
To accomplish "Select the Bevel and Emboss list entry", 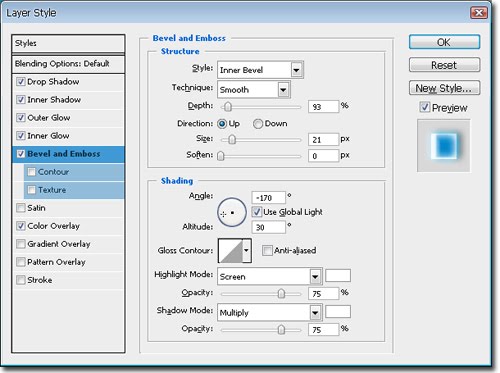I will [68, 154].
